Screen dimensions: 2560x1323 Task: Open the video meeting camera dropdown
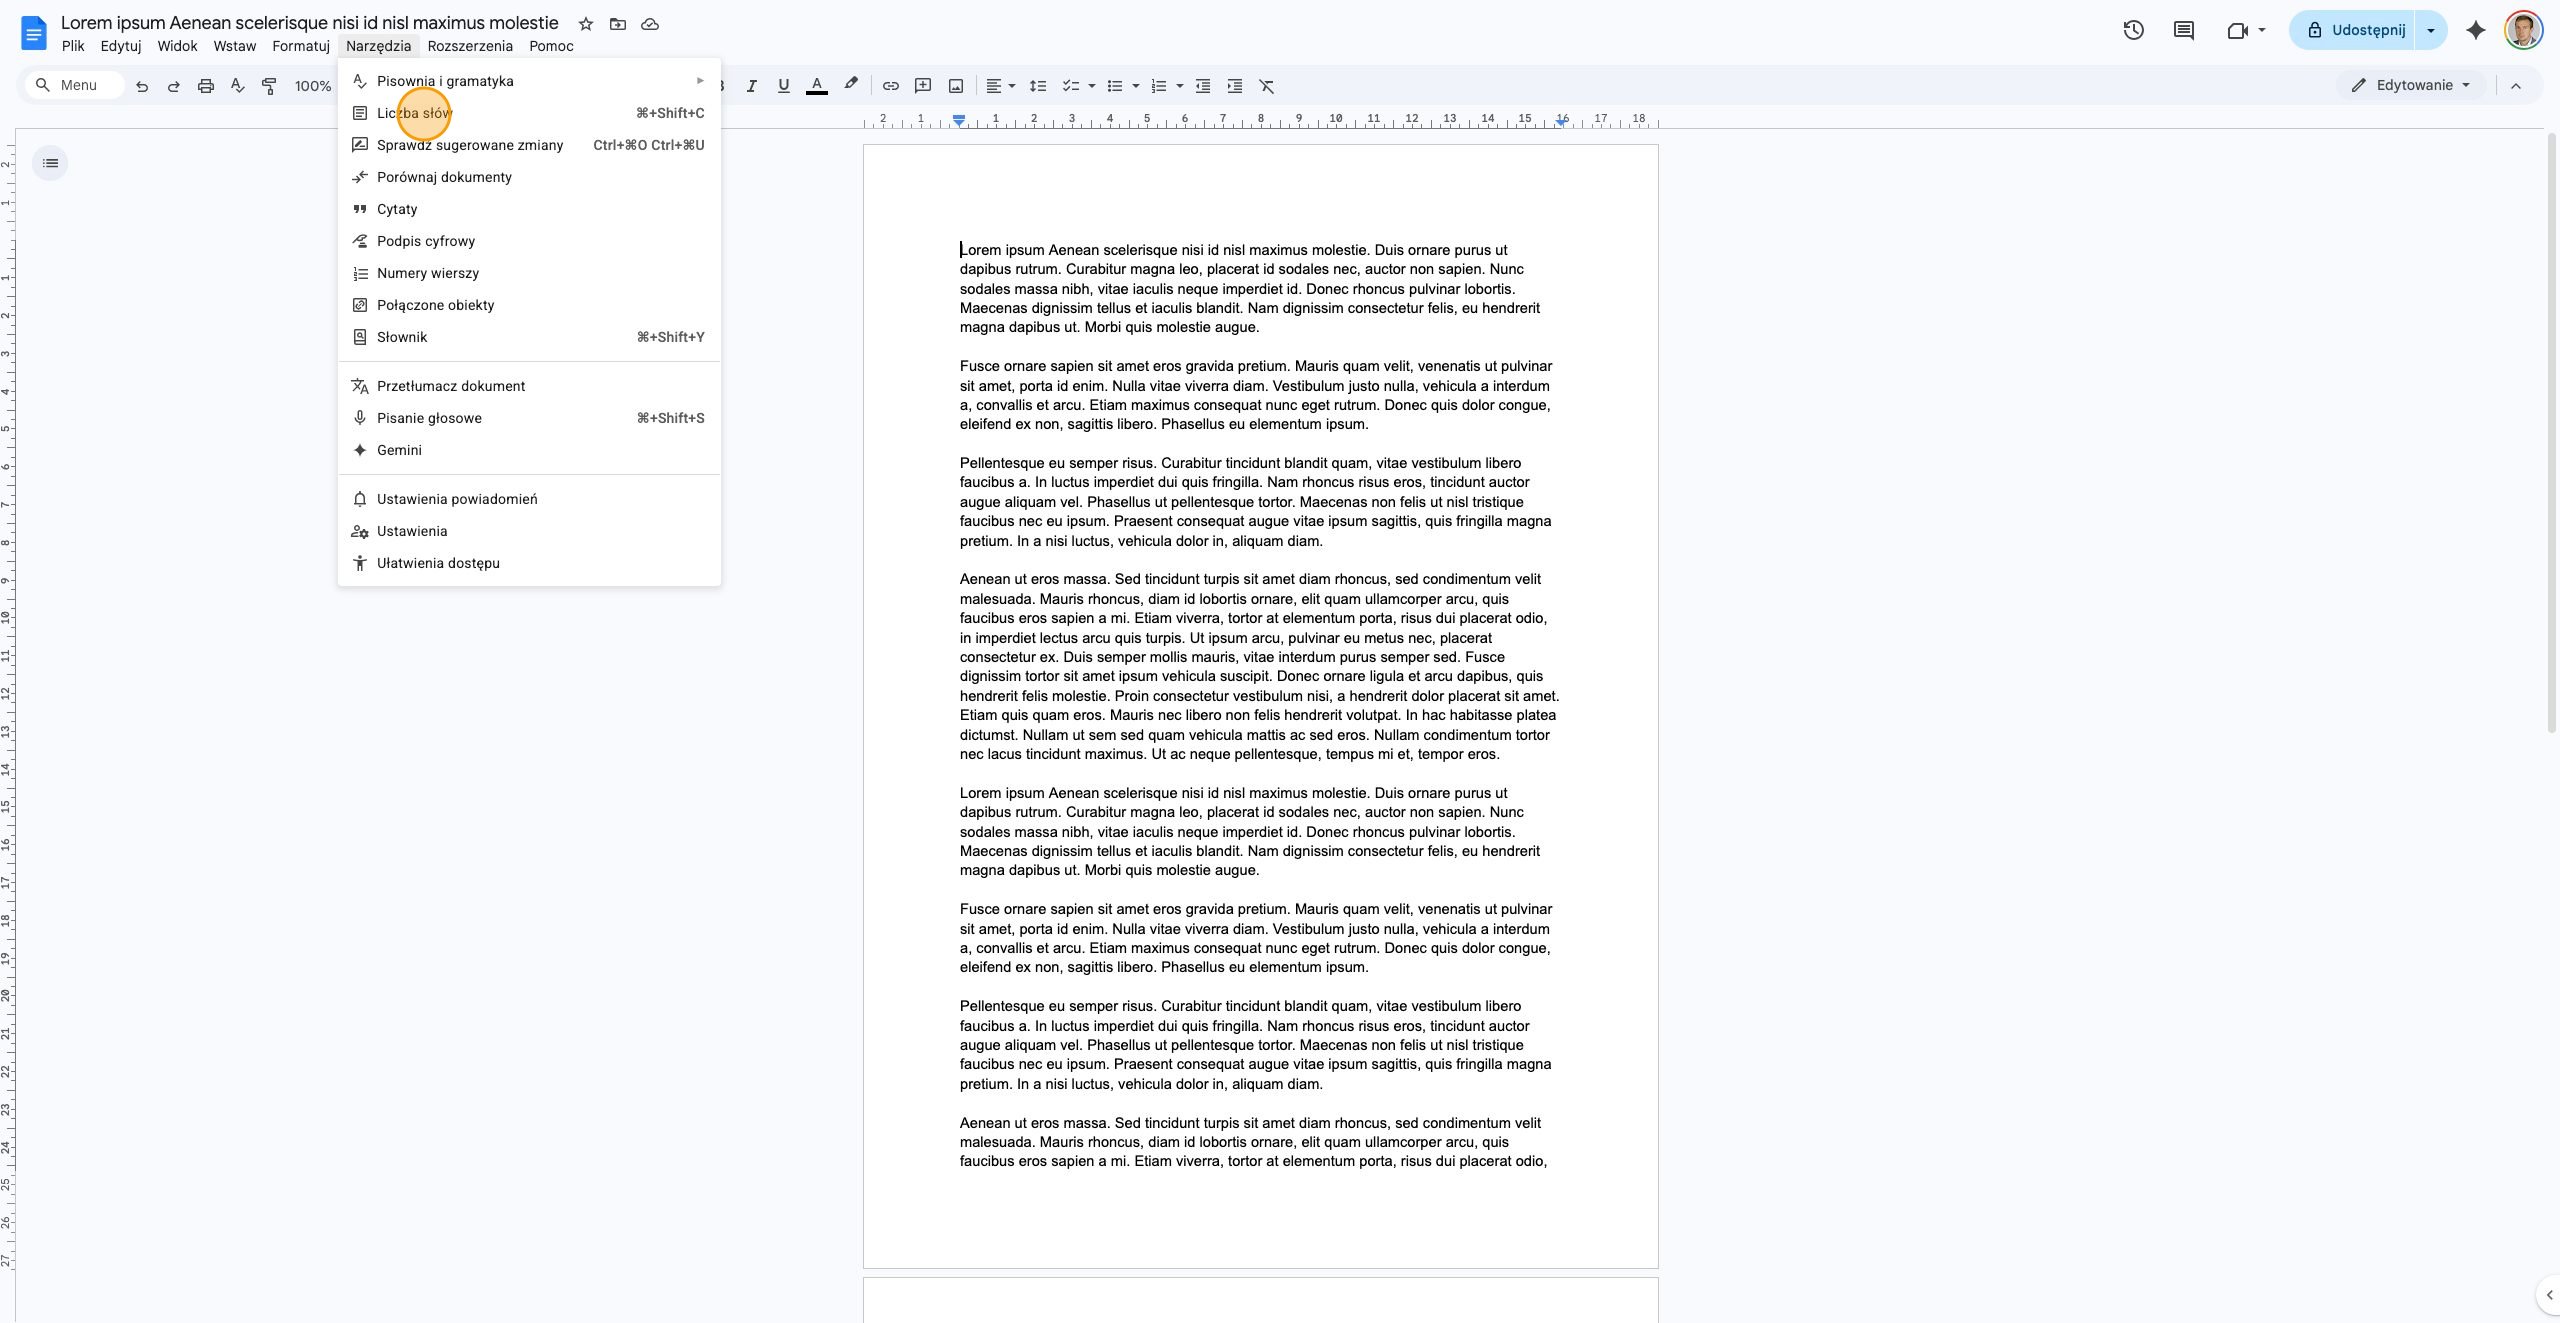click(2246, 30)
